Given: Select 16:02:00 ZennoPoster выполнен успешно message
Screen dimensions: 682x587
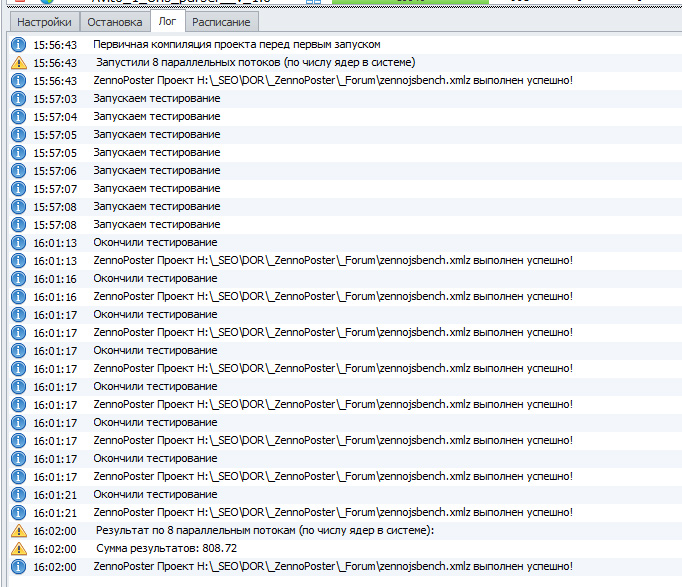Looking at the screenshot, I should tap(333, 567).
